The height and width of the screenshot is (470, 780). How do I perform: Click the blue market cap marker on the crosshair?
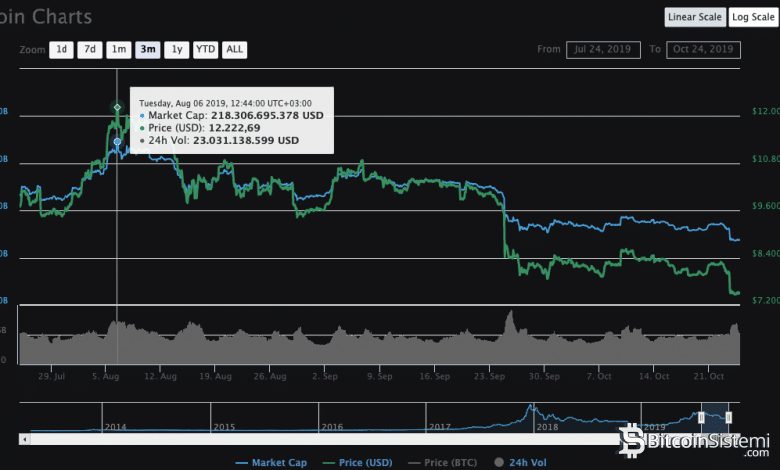point(117,142)
